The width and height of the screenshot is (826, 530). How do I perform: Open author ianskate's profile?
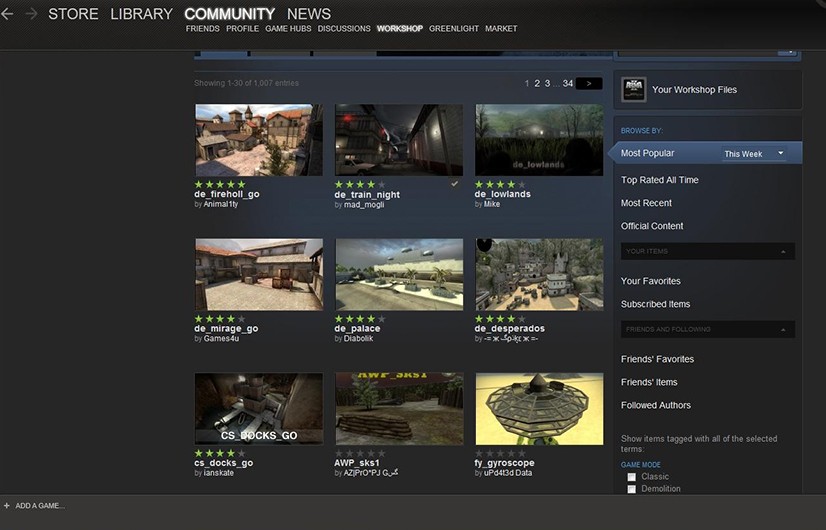[219, 473]
